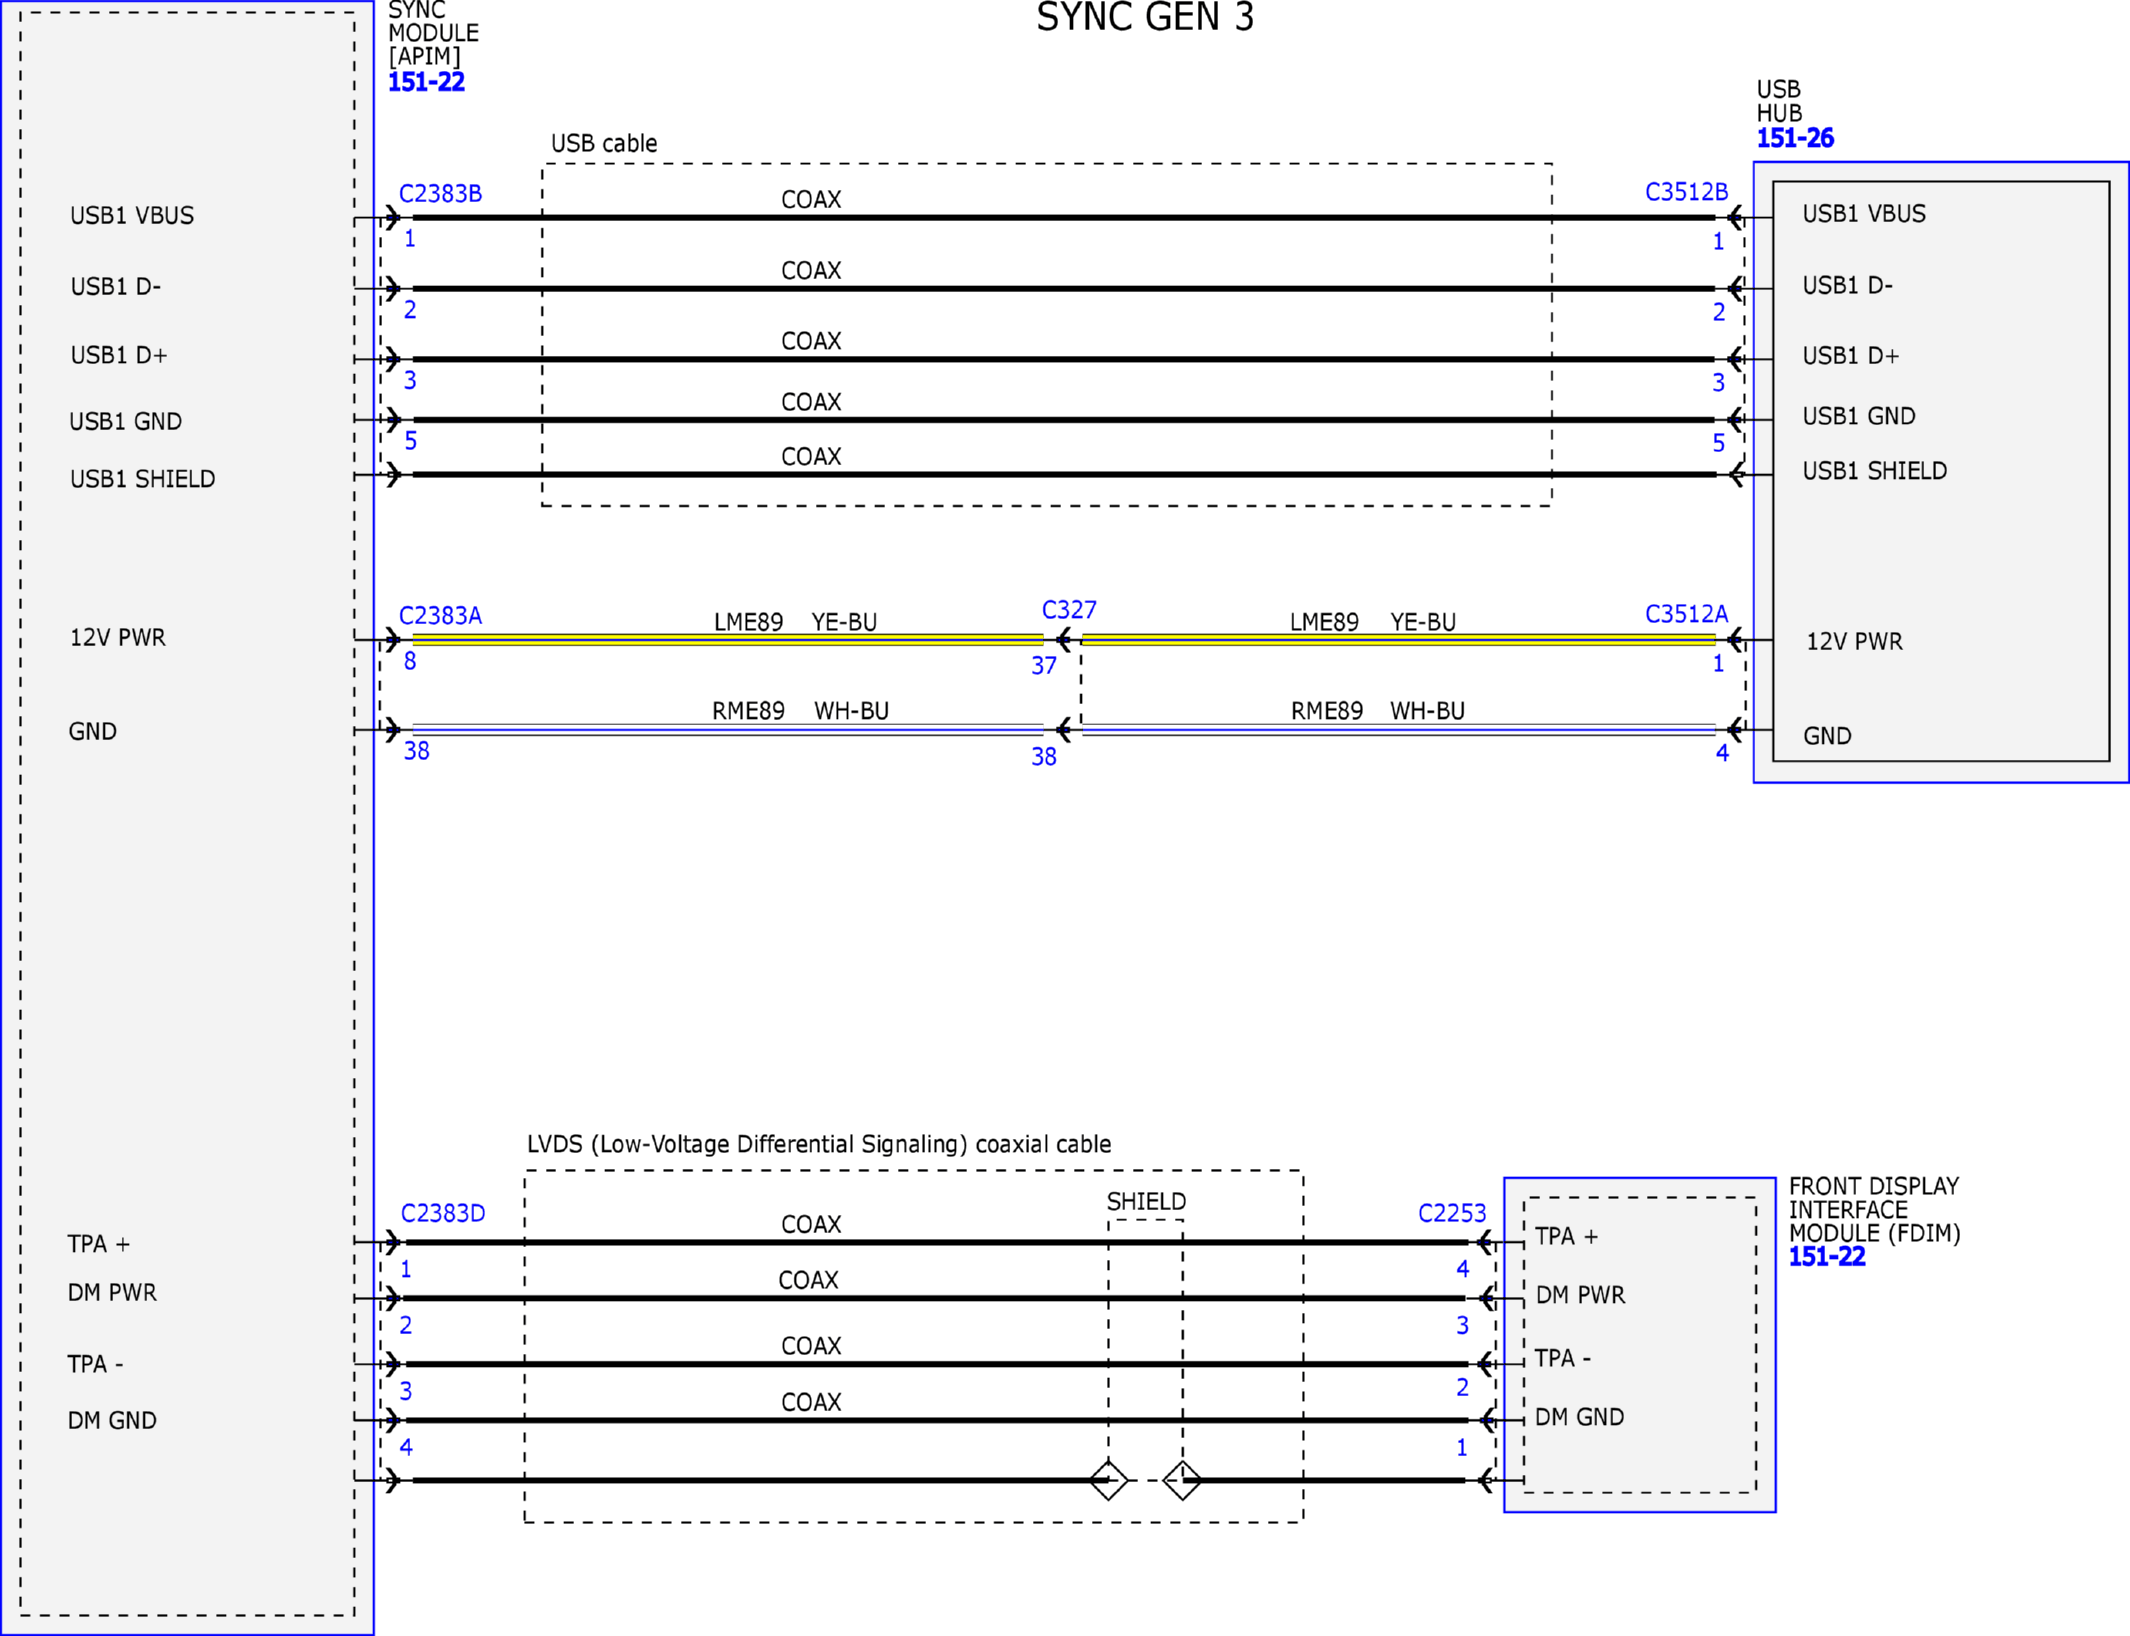Click the 12V PWR label in SYNC module
The width and height of the screenshot is (2130, 1636).
[117, 637]
